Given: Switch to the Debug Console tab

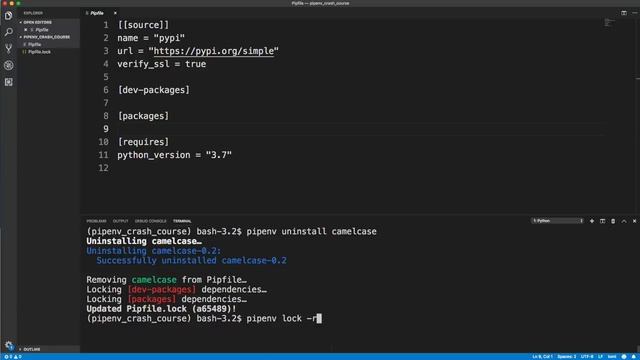Looking at the screenshot, I should coord(151,221).
